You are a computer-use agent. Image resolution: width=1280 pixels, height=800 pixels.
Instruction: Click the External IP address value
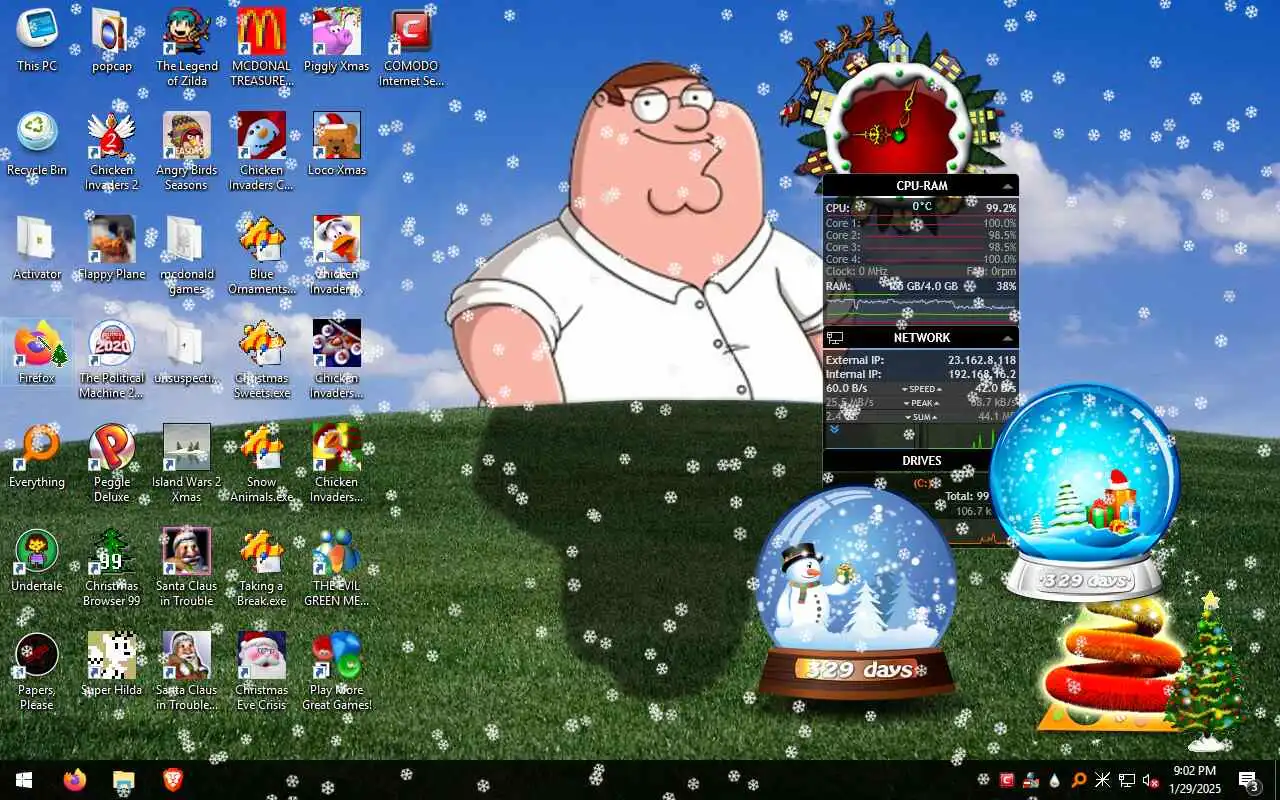point(981,360)
